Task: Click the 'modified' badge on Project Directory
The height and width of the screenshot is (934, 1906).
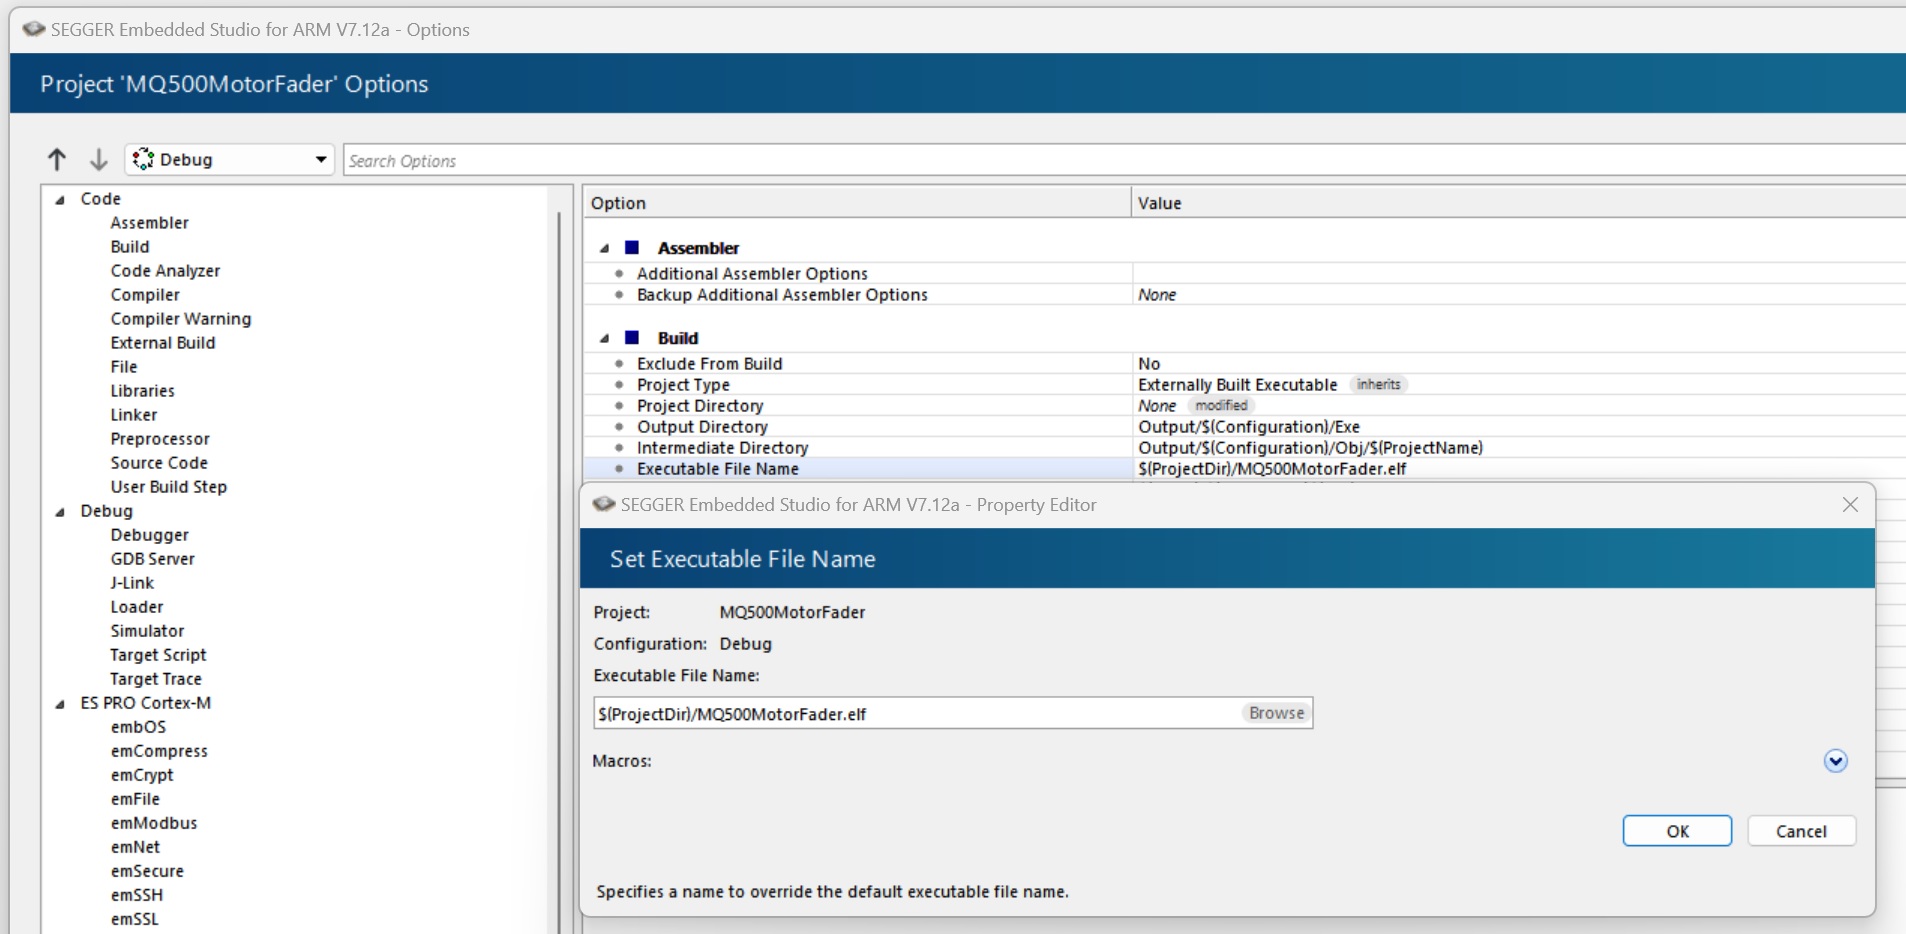Action: tap(1221, 405)
